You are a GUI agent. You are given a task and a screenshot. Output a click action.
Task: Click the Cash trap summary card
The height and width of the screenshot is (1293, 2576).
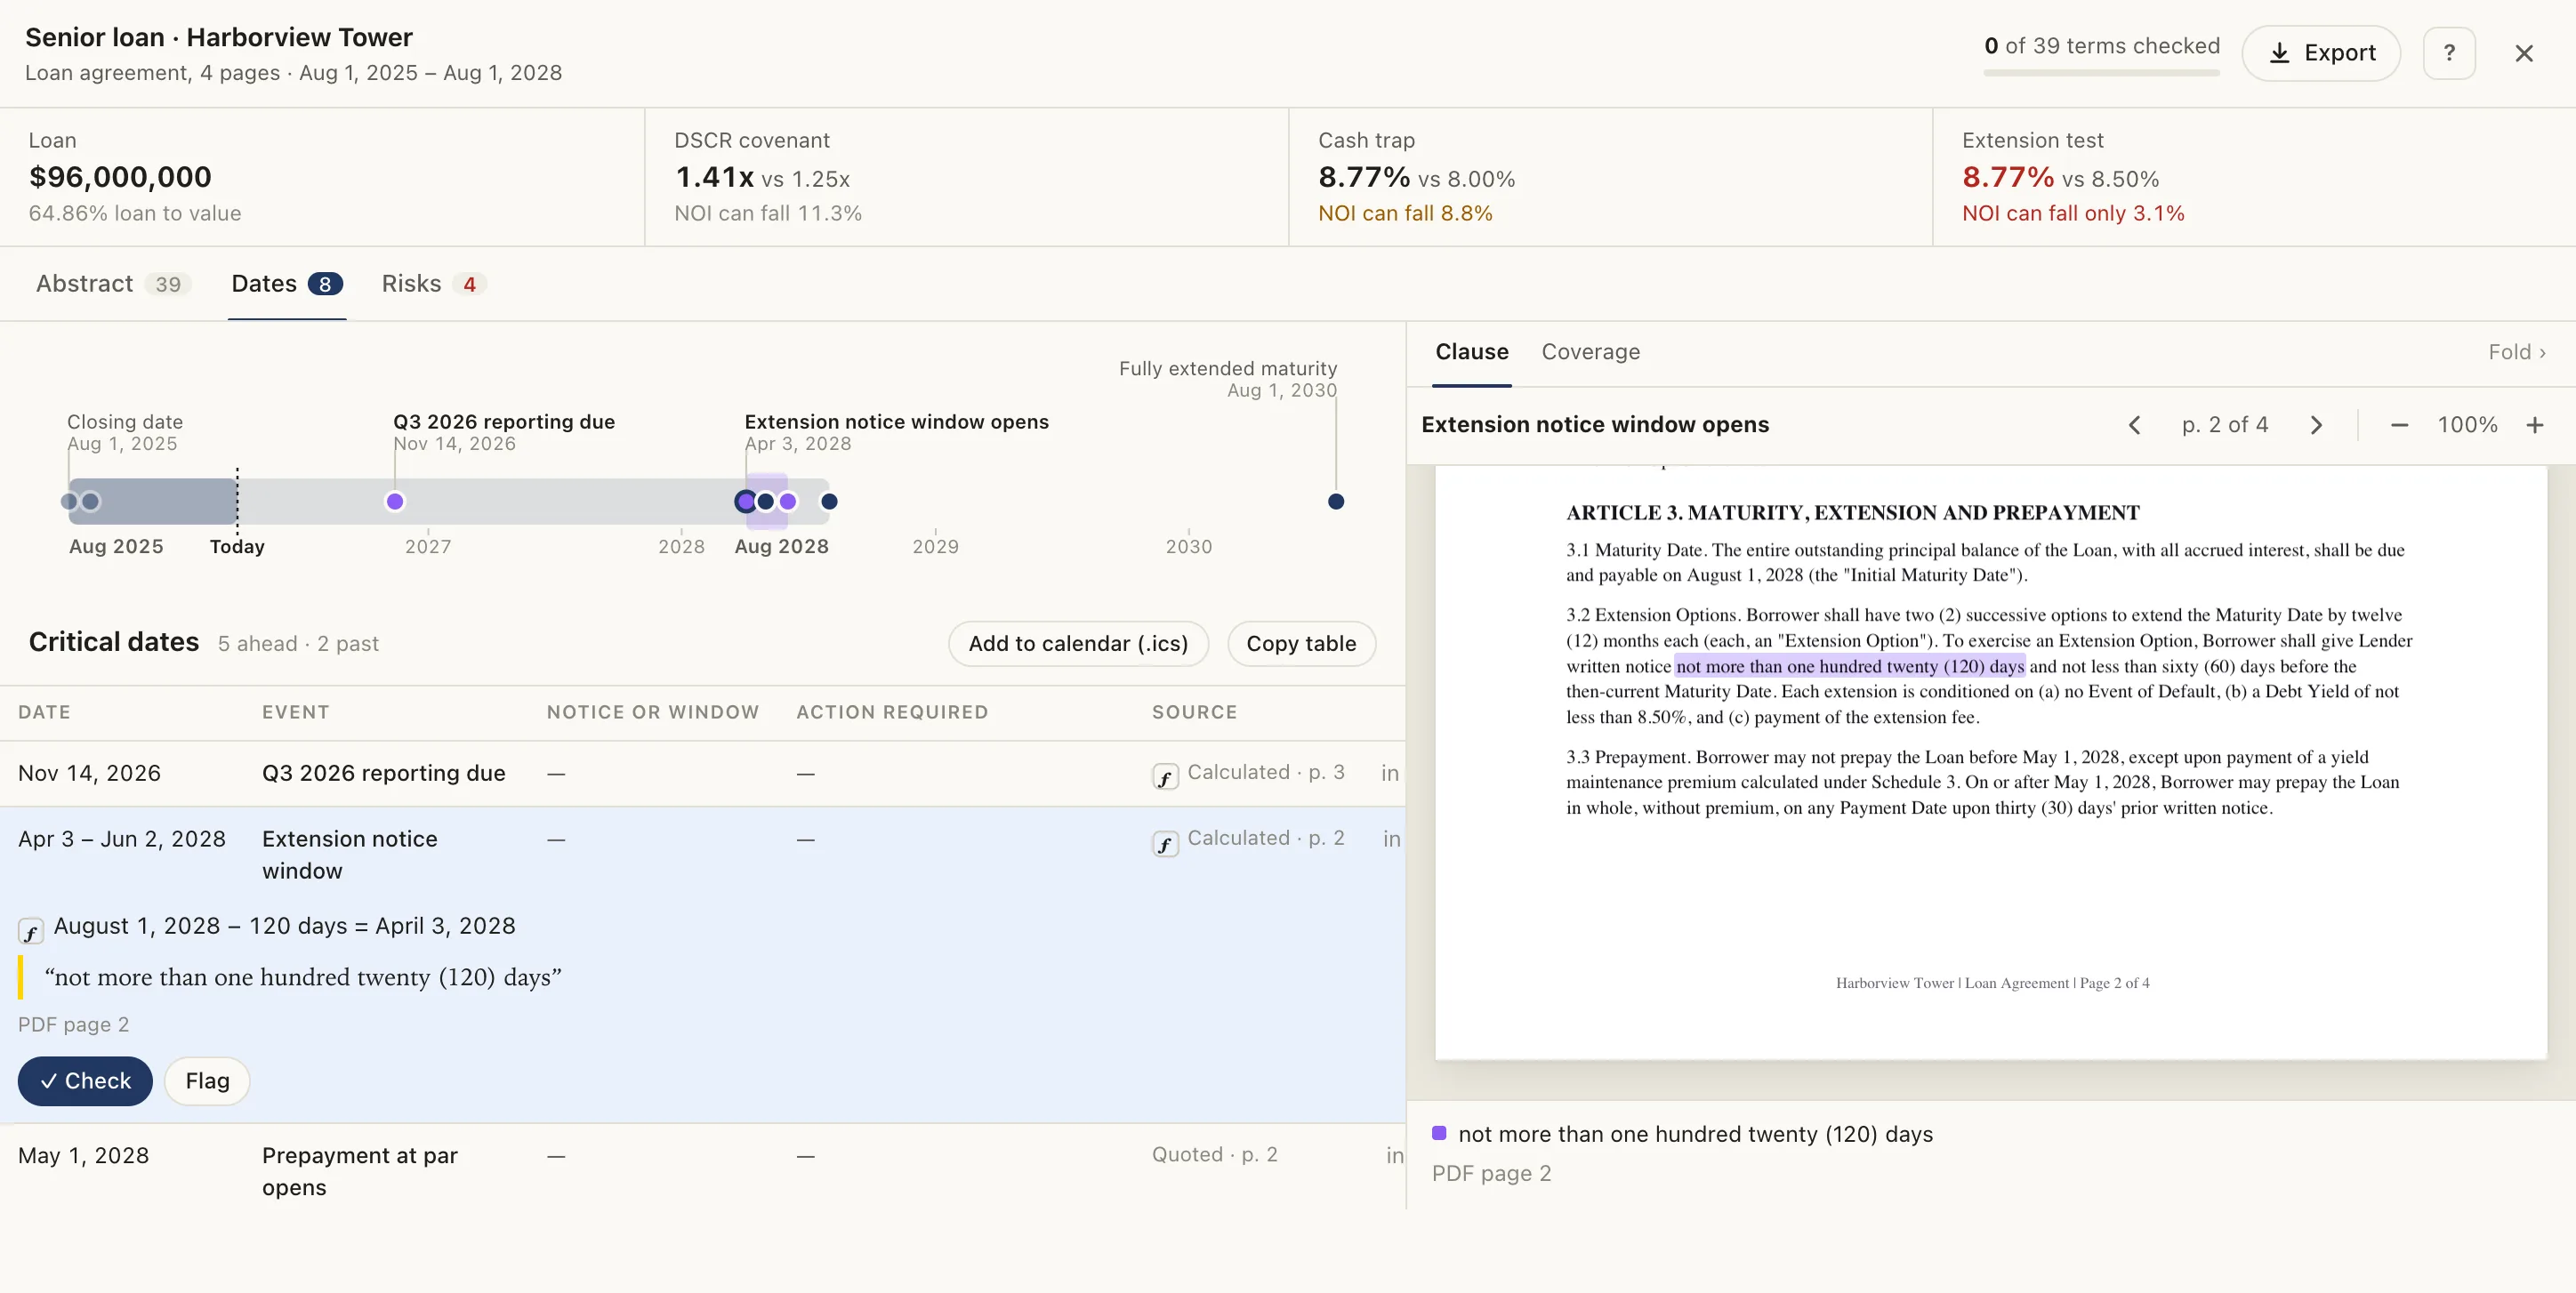click(x=1610, y=177)
